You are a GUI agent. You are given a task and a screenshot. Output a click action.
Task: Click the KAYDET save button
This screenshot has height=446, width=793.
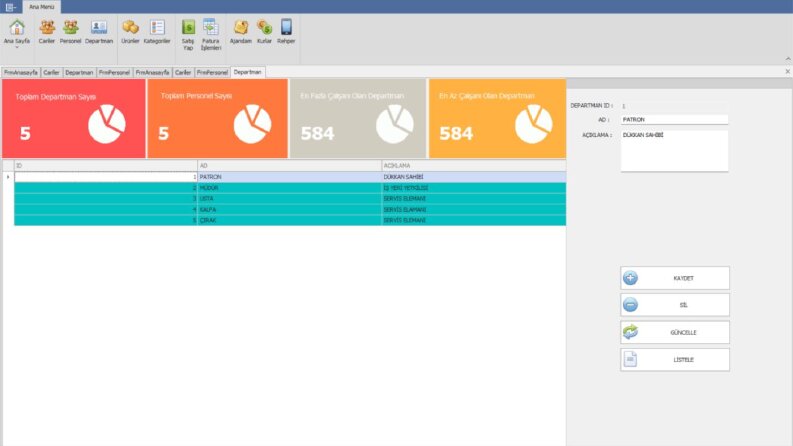pyautogui.click(x=675, y=278)
